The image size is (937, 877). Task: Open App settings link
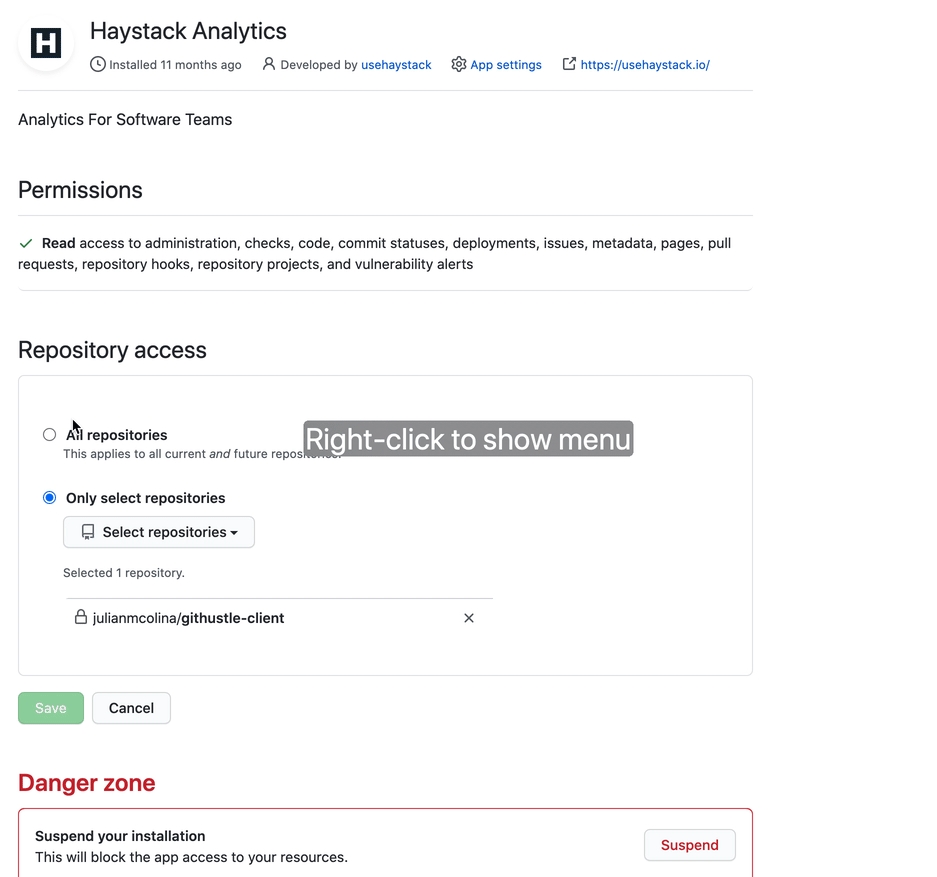coord(506,64)
